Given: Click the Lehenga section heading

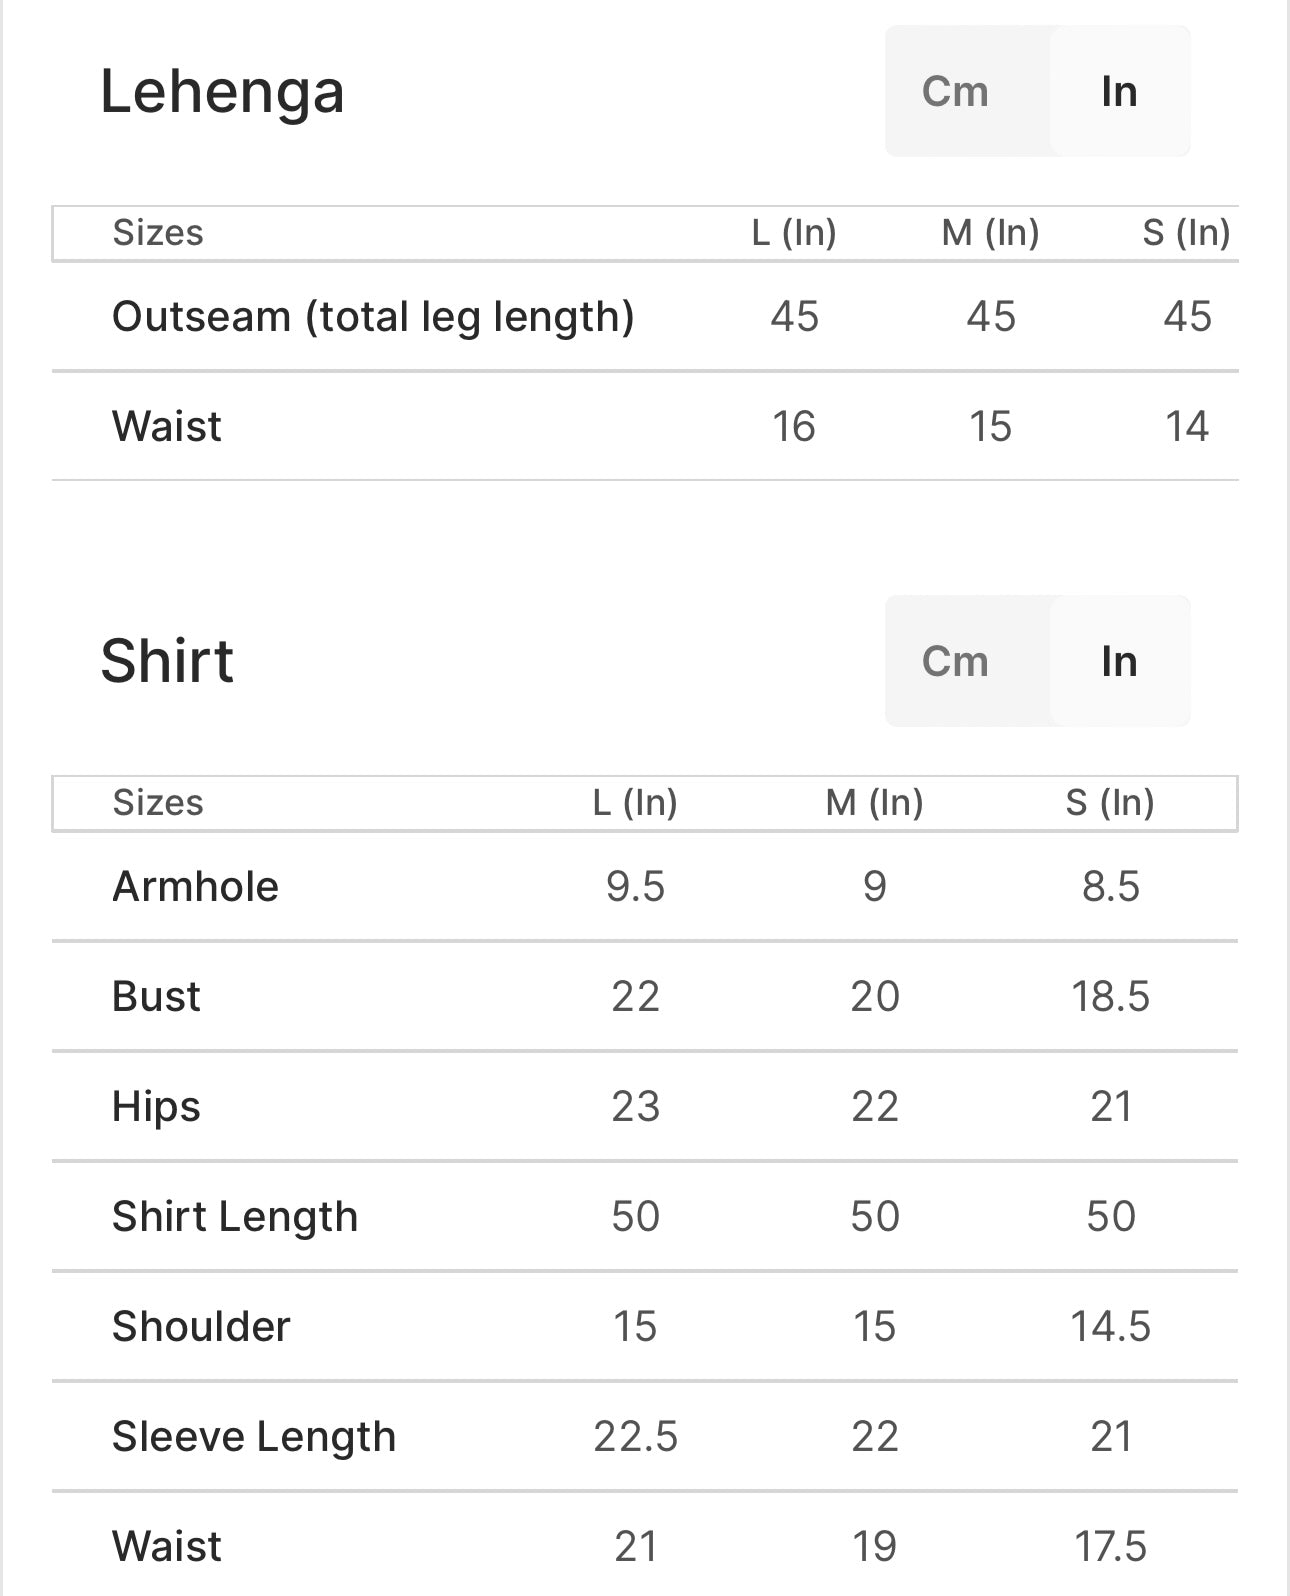Looking at the screenshot, I should 222,92.
